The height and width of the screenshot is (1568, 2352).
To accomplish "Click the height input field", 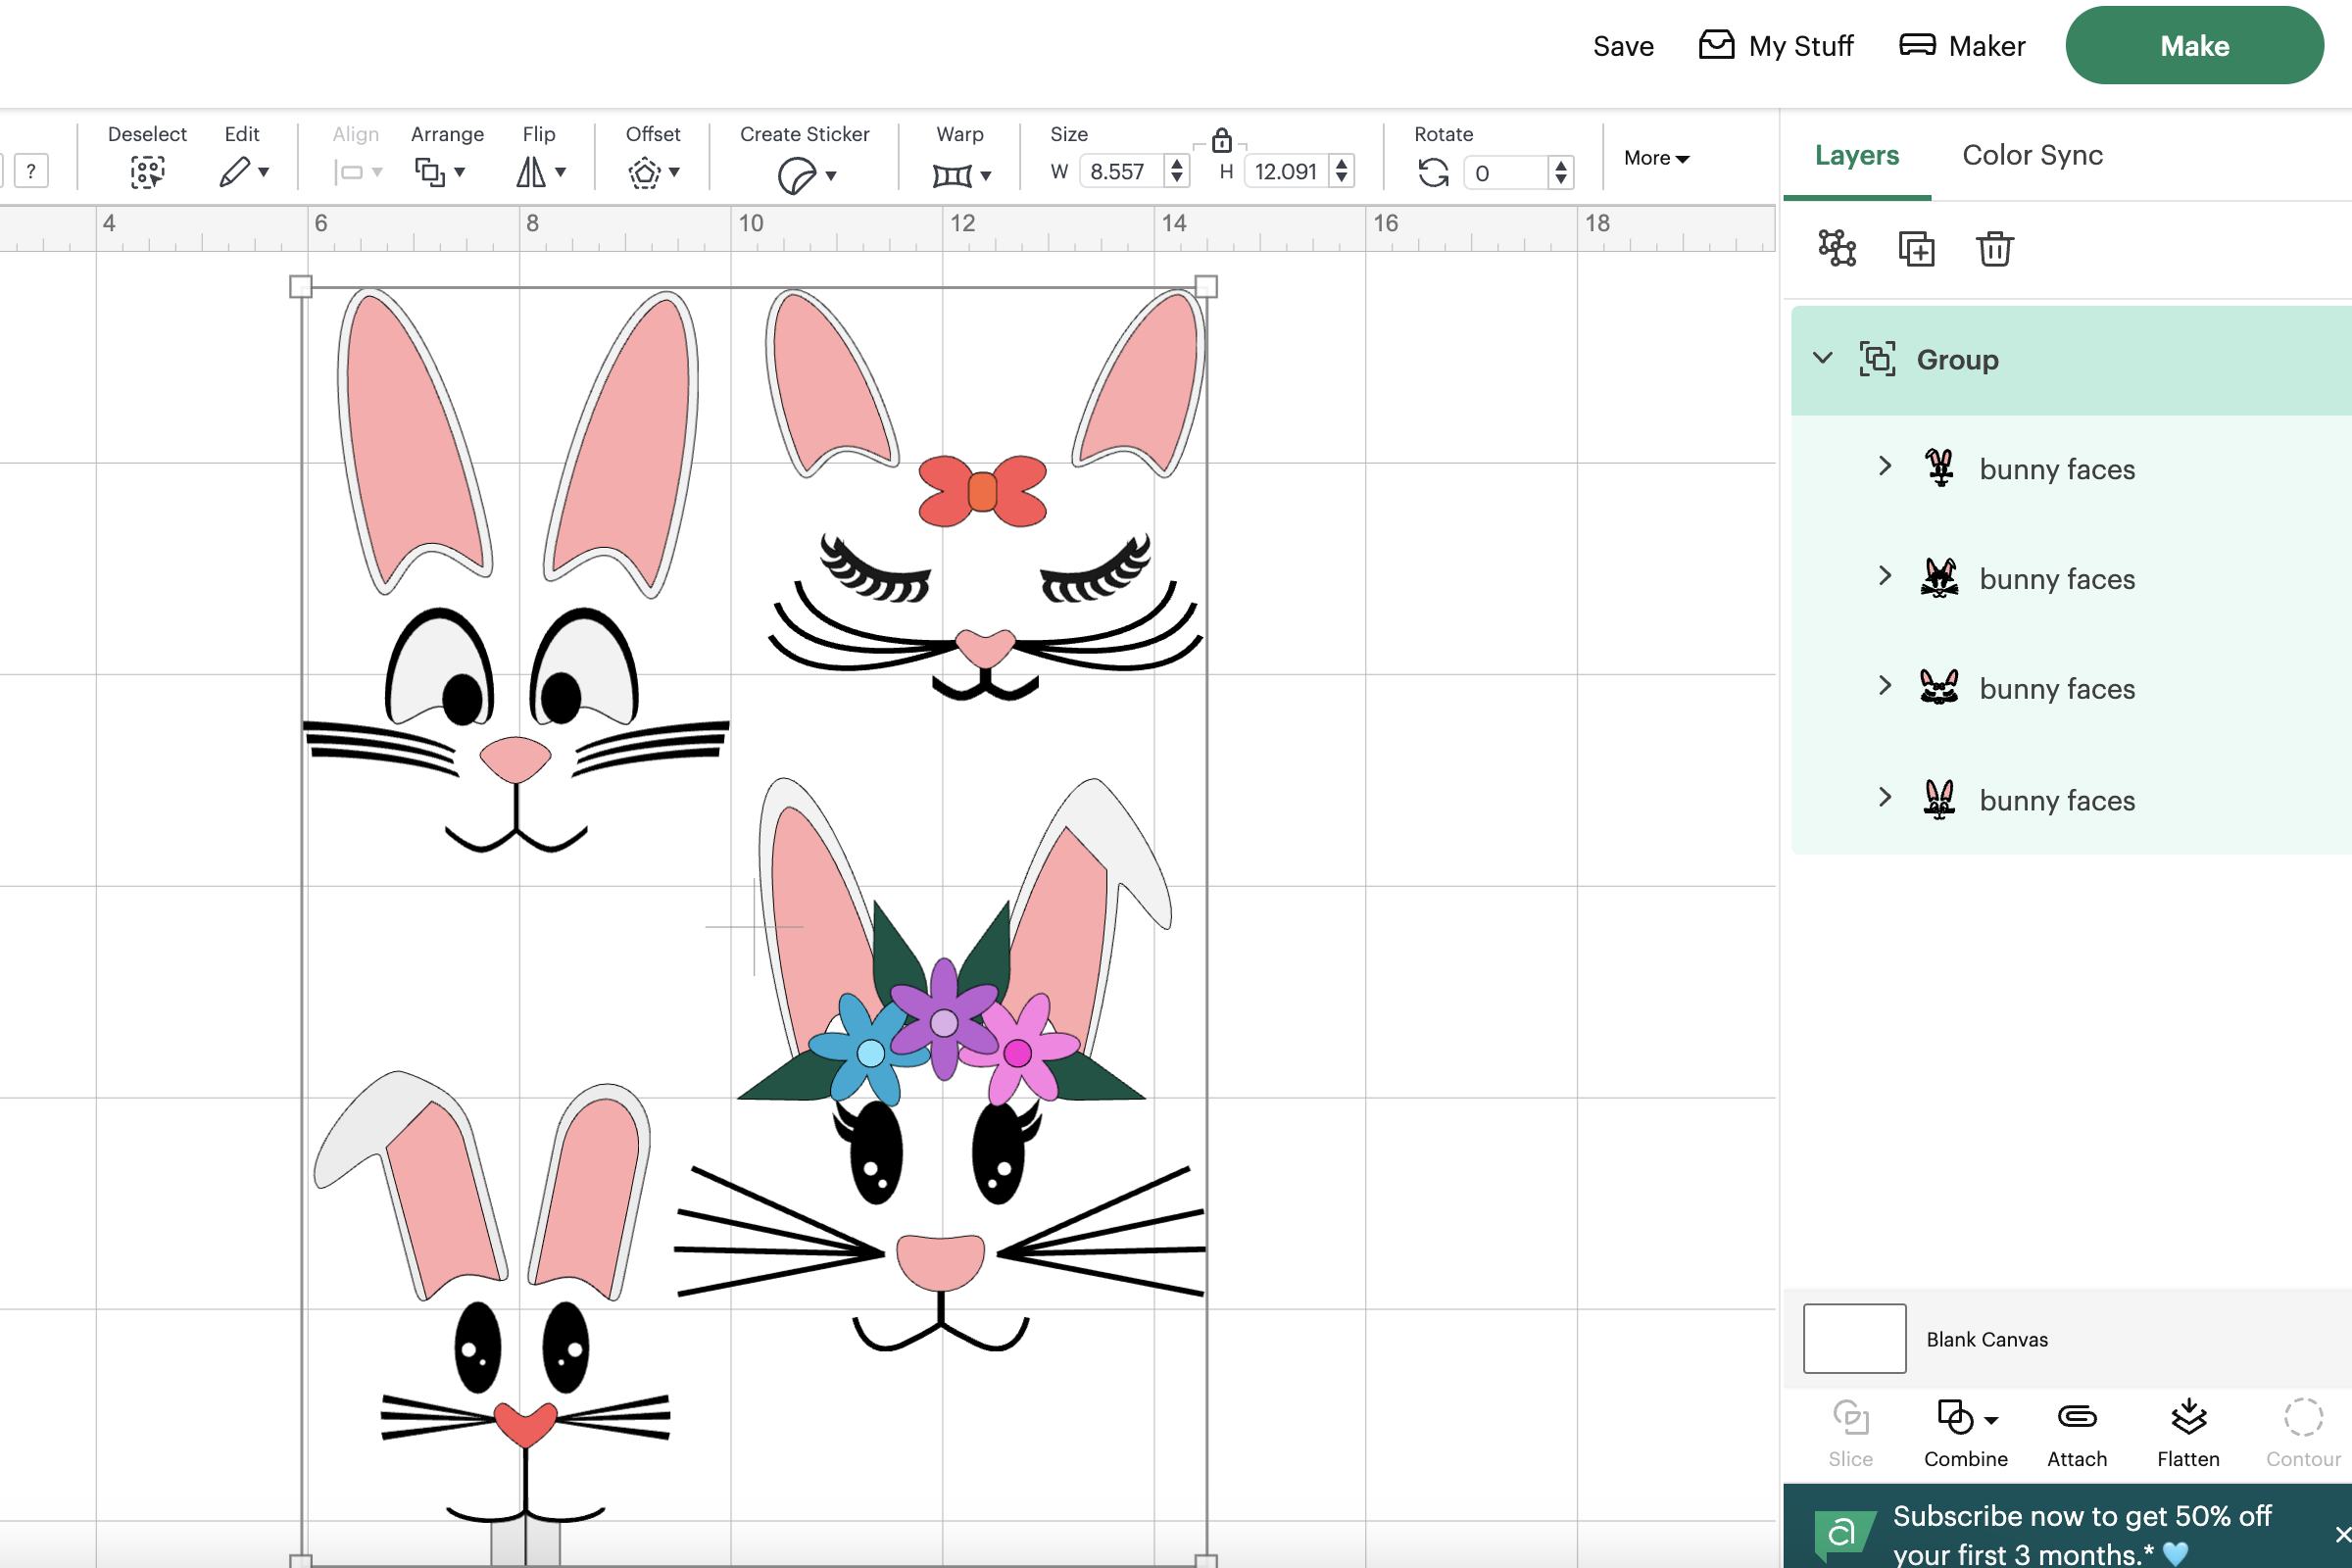I will [x=1286, y=172].
